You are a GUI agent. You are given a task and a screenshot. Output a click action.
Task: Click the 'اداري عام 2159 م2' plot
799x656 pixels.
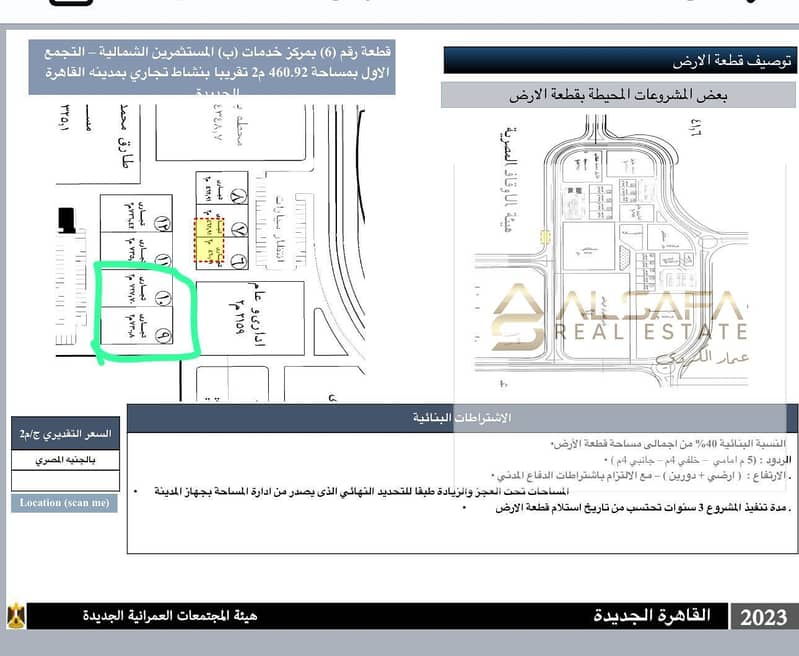click(x=250, y=318)
